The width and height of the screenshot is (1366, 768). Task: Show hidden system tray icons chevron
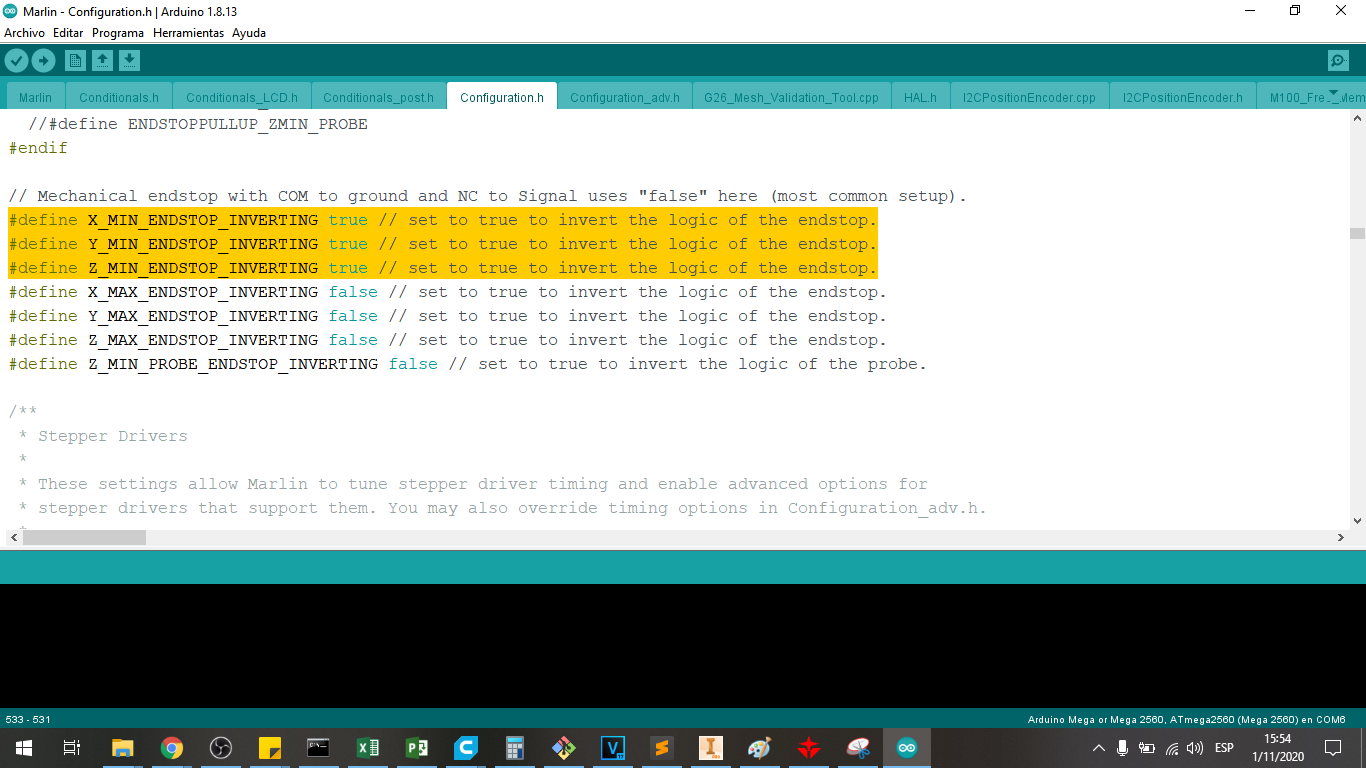point(1099,748)
